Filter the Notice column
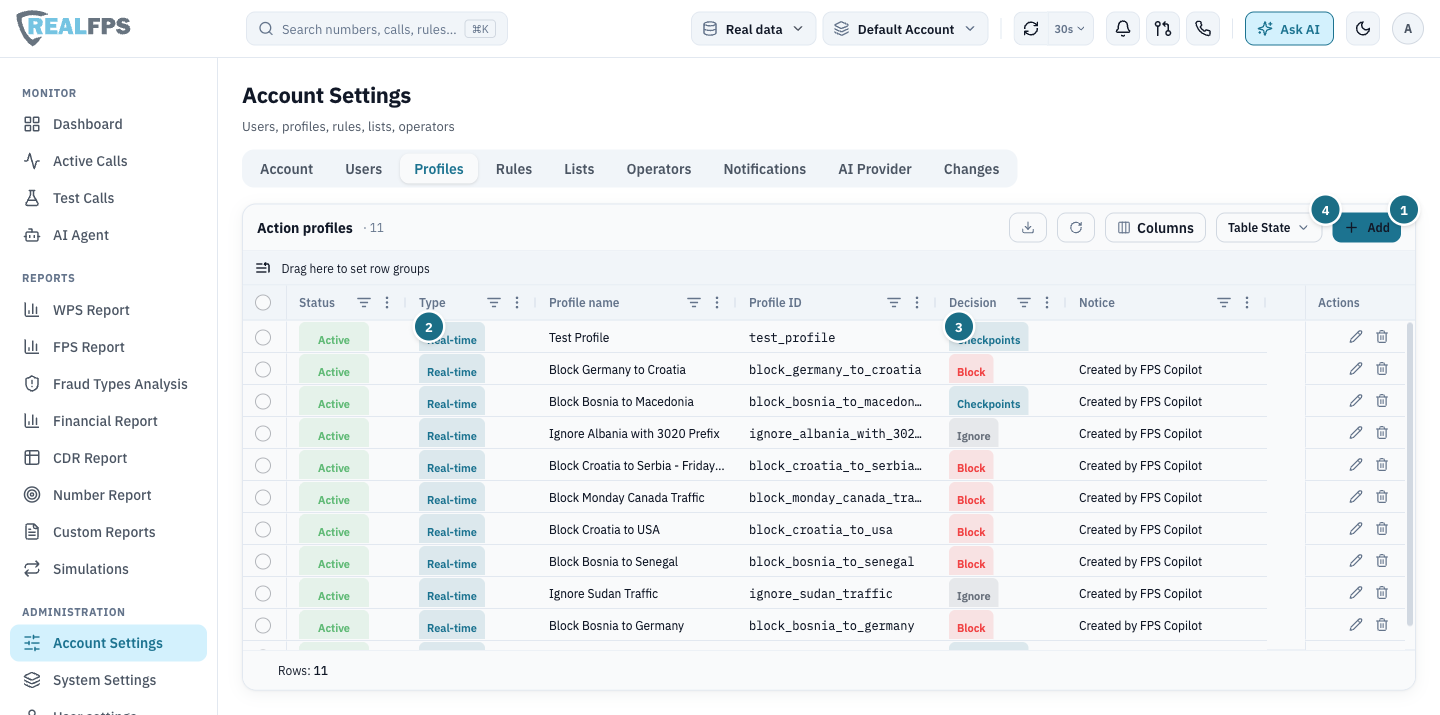The width and height of the screenshot is (1440, 715). 1224,303
